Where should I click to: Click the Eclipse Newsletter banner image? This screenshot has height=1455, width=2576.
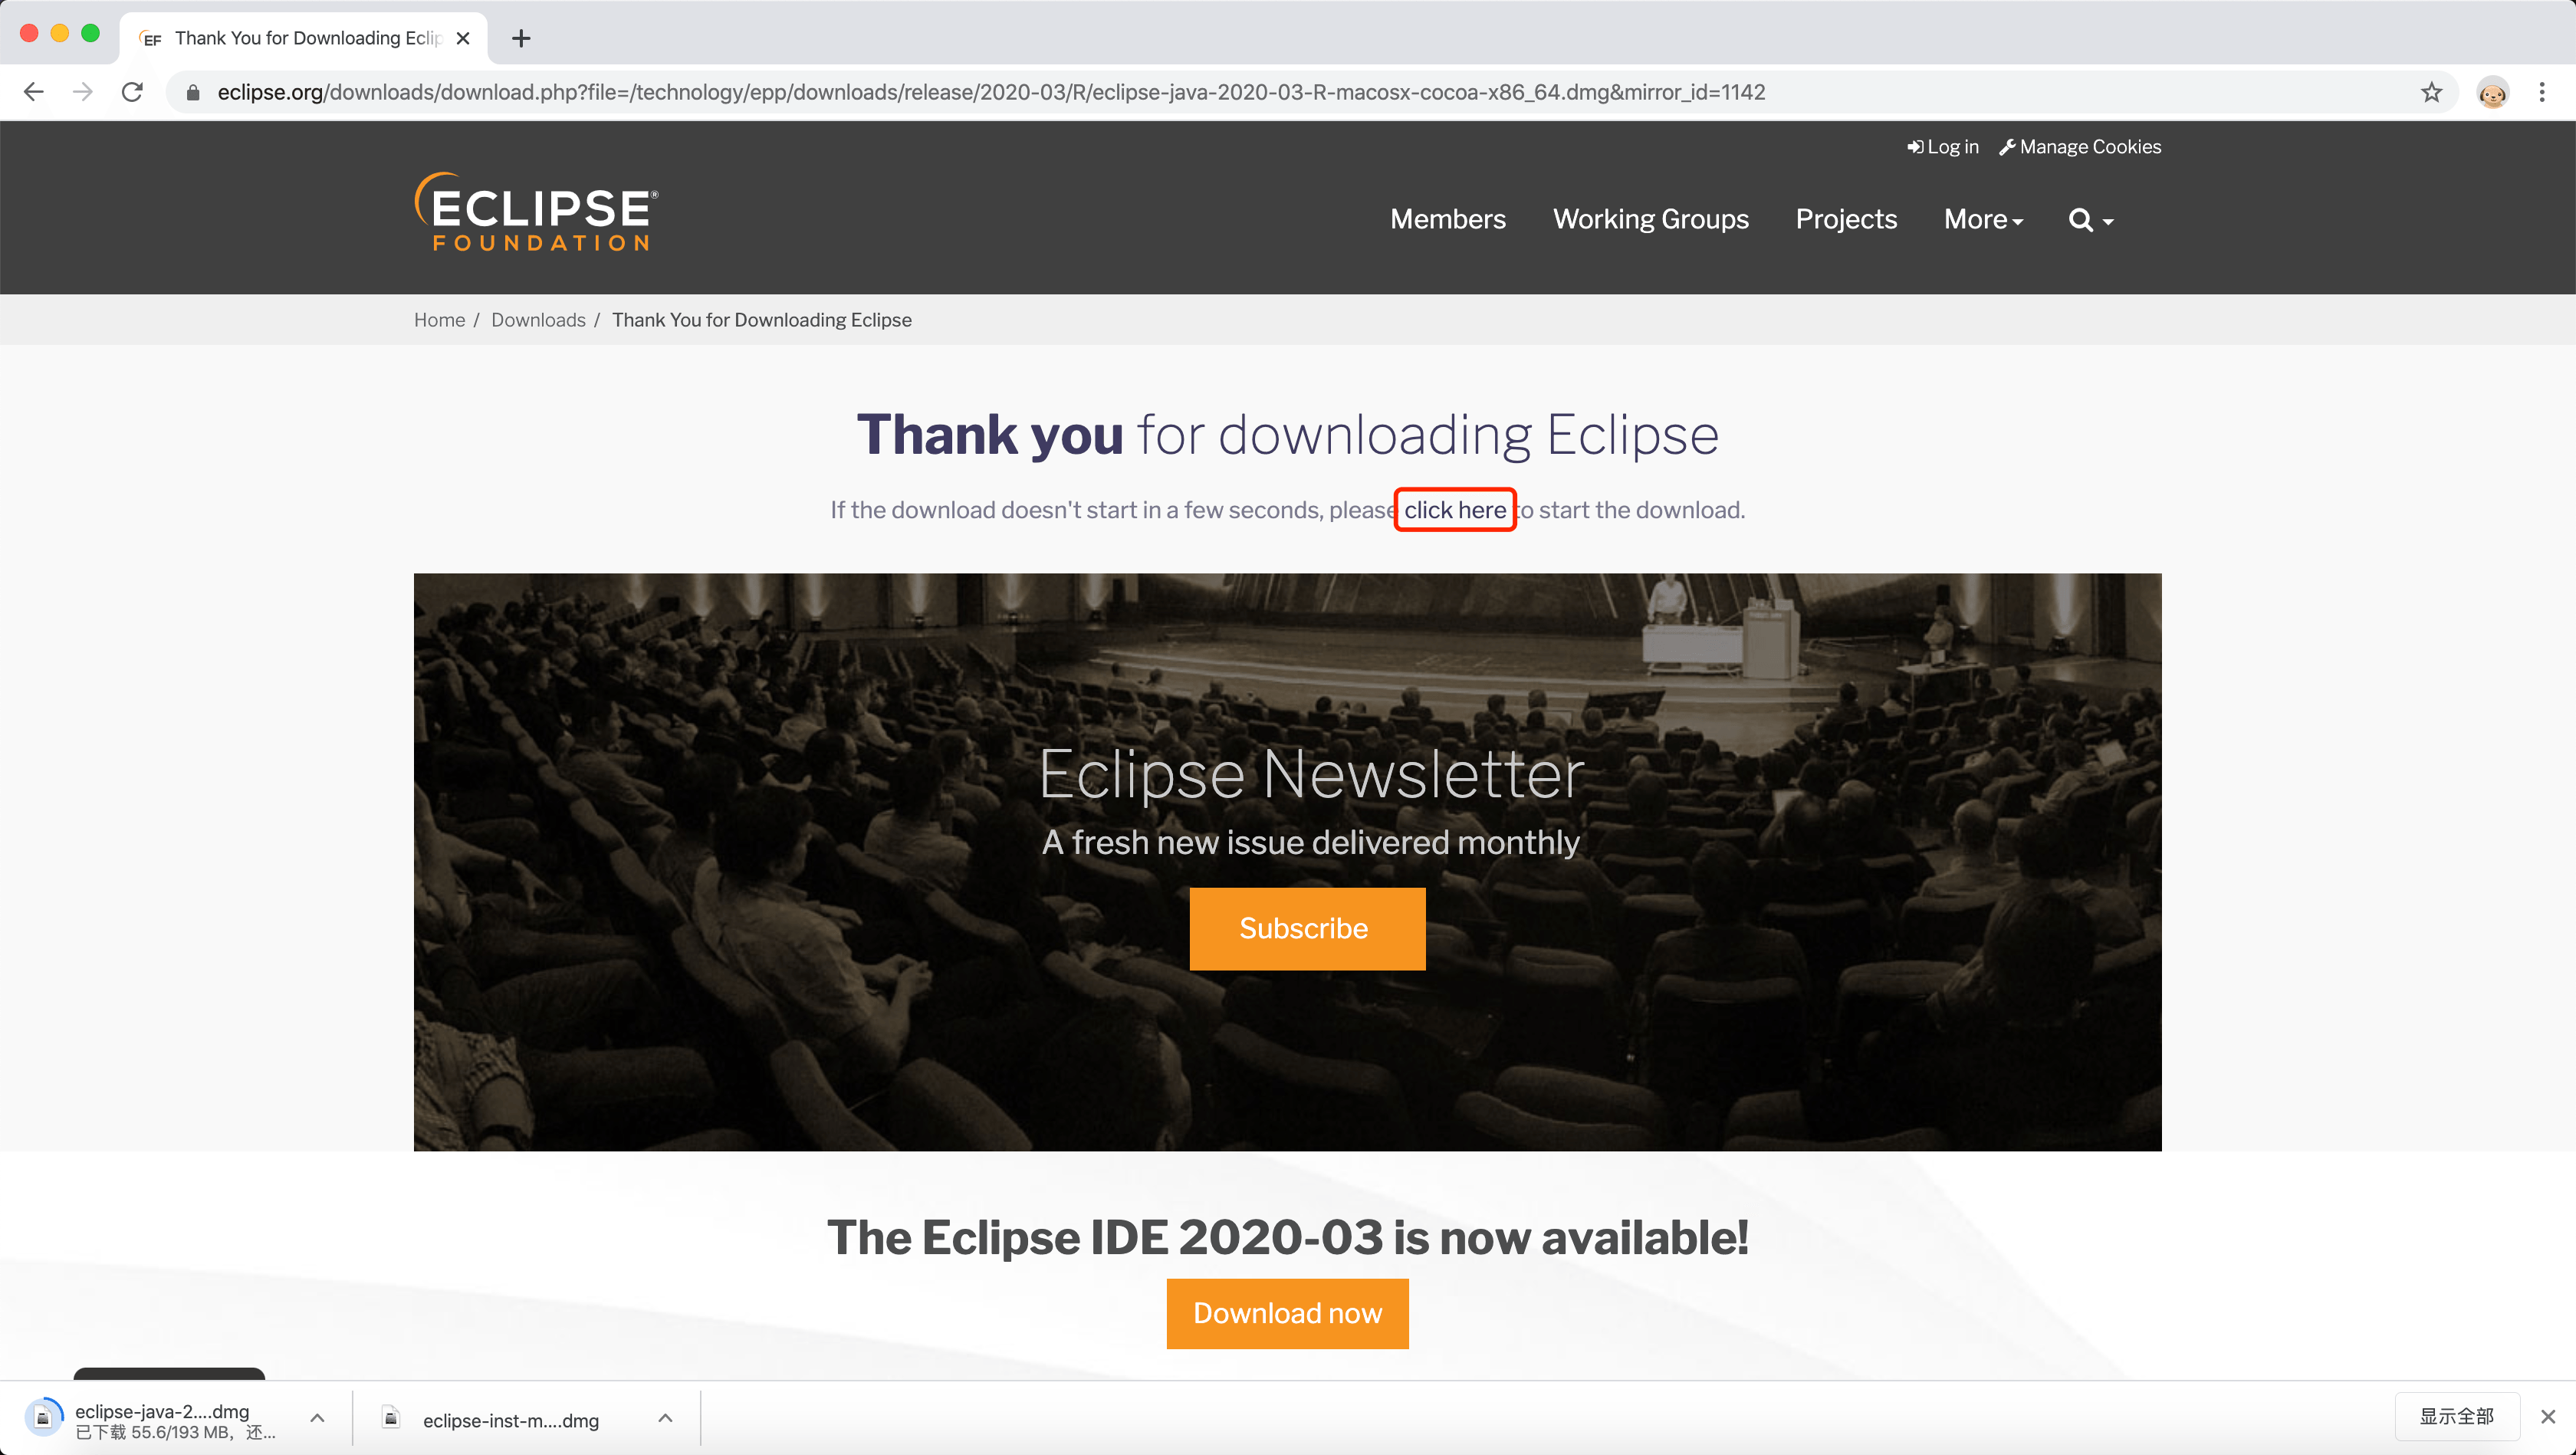pyautogui.click(x=1287, y=861)
